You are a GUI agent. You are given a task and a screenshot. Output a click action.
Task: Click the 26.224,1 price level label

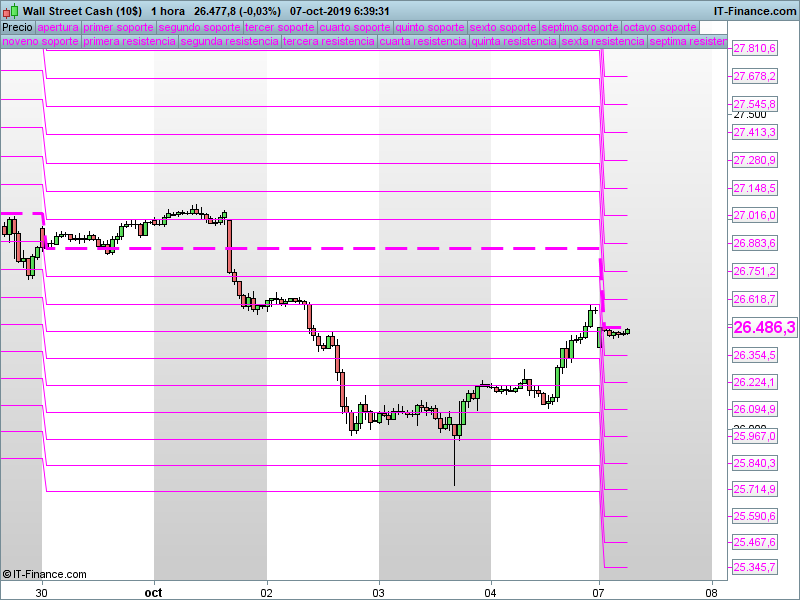[755, 382]
